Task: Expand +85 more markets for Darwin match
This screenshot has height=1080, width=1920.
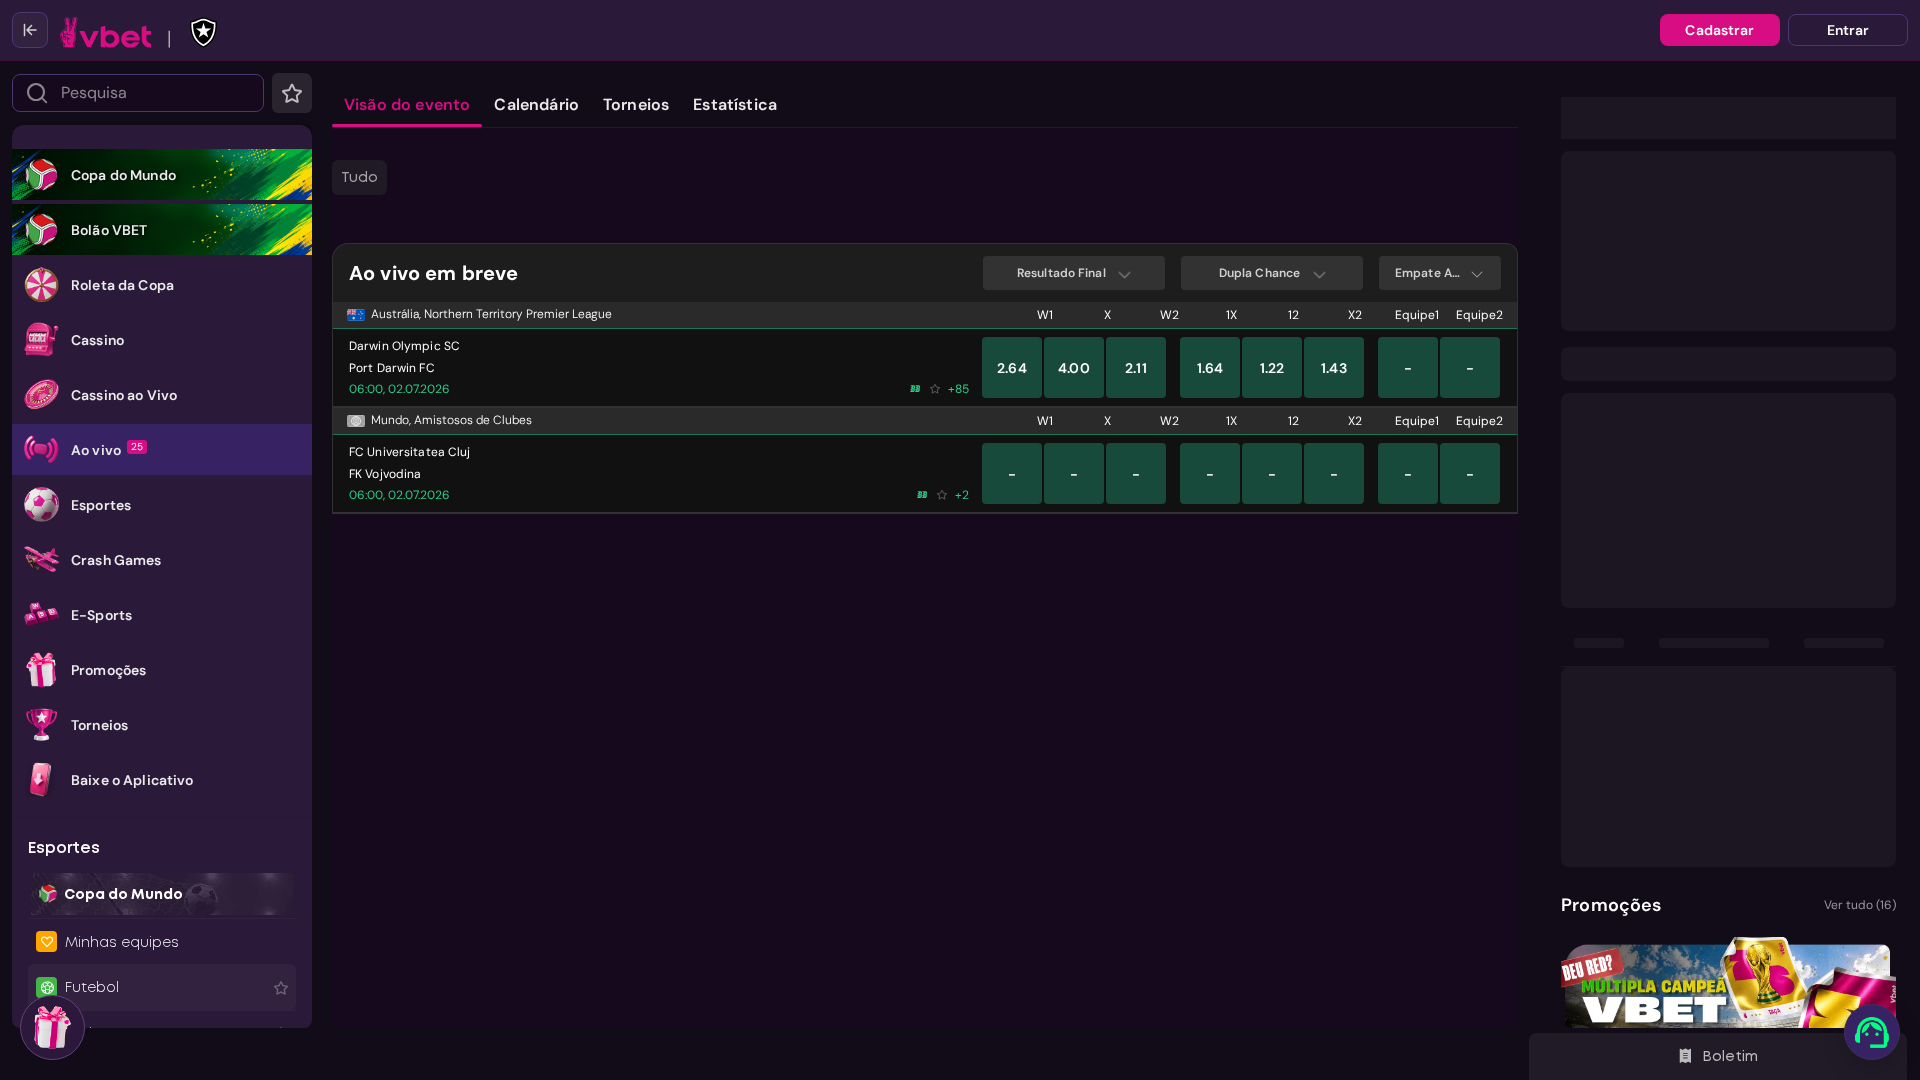Action: (x=958, y=389)
